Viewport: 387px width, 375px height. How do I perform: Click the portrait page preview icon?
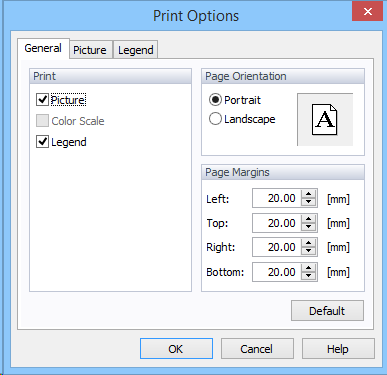coord(325,119)
